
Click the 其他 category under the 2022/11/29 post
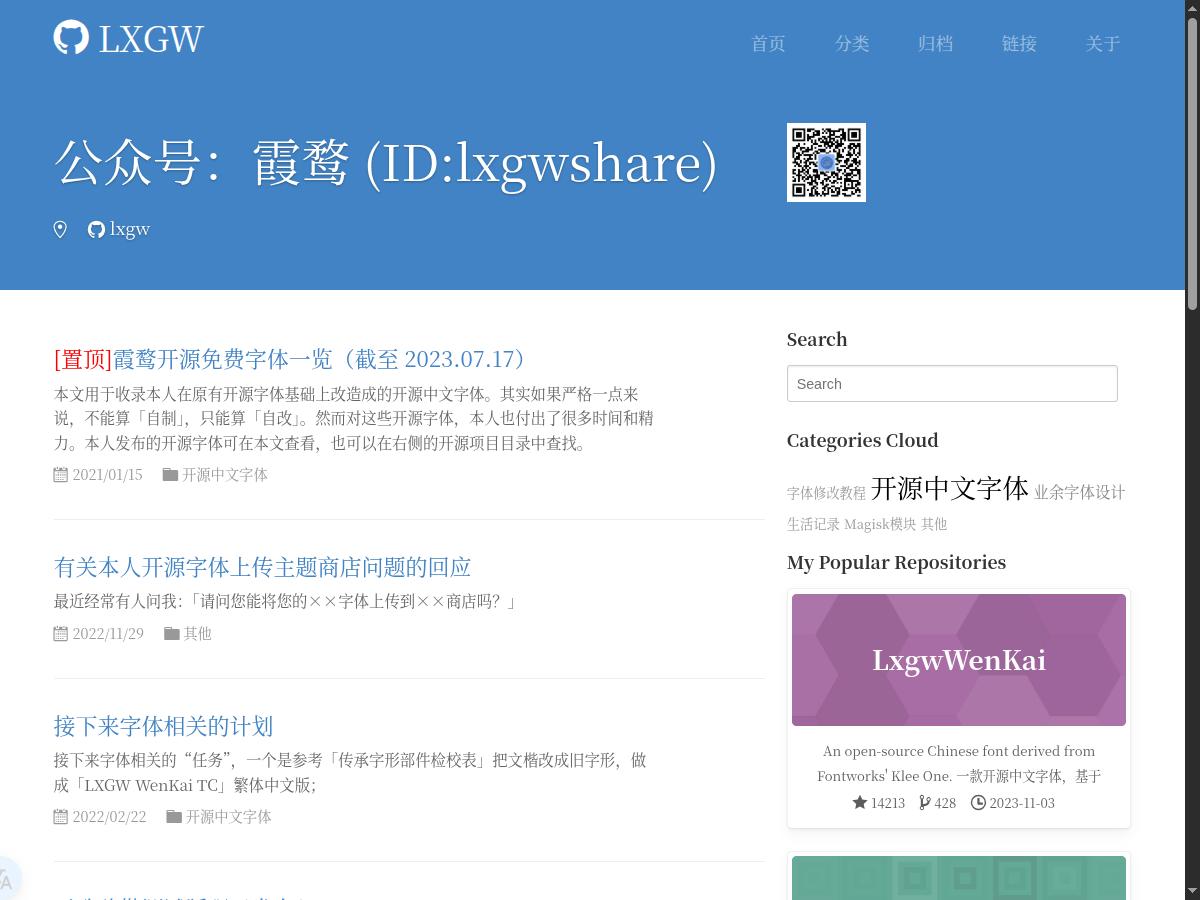[x=197, y=633]
